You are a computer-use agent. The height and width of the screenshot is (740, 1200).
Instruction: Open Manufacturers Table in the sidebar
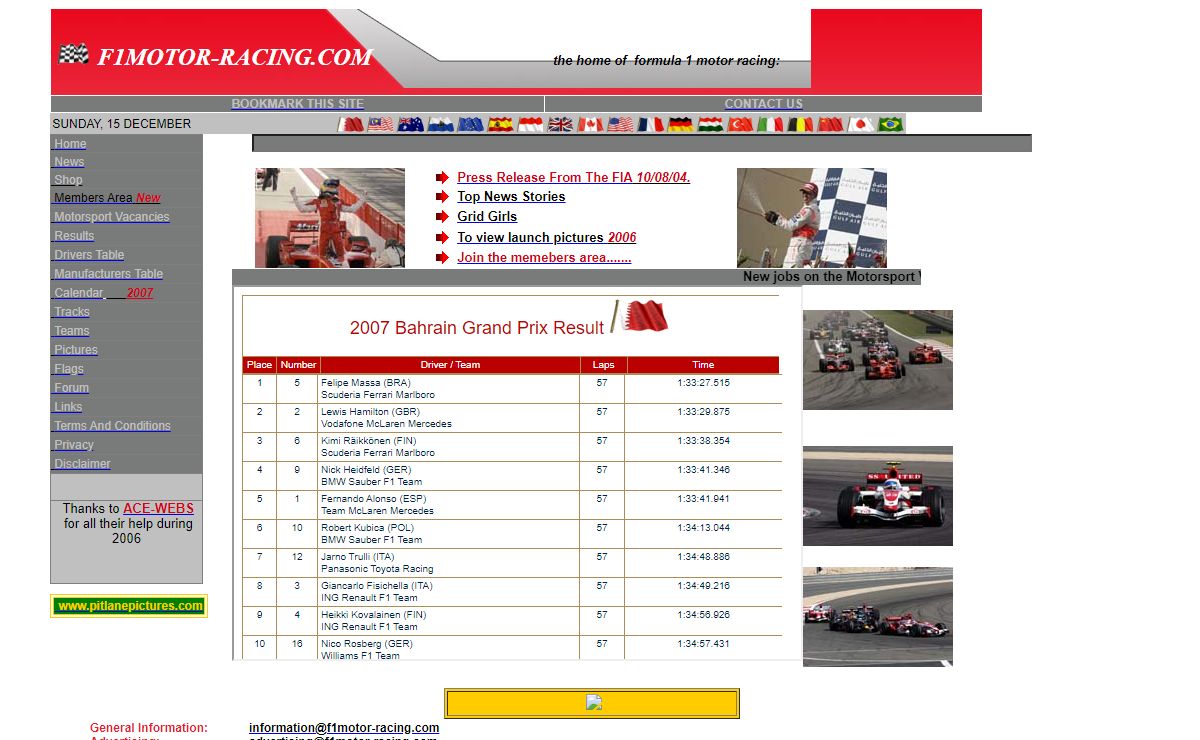(x=108, y=274)
